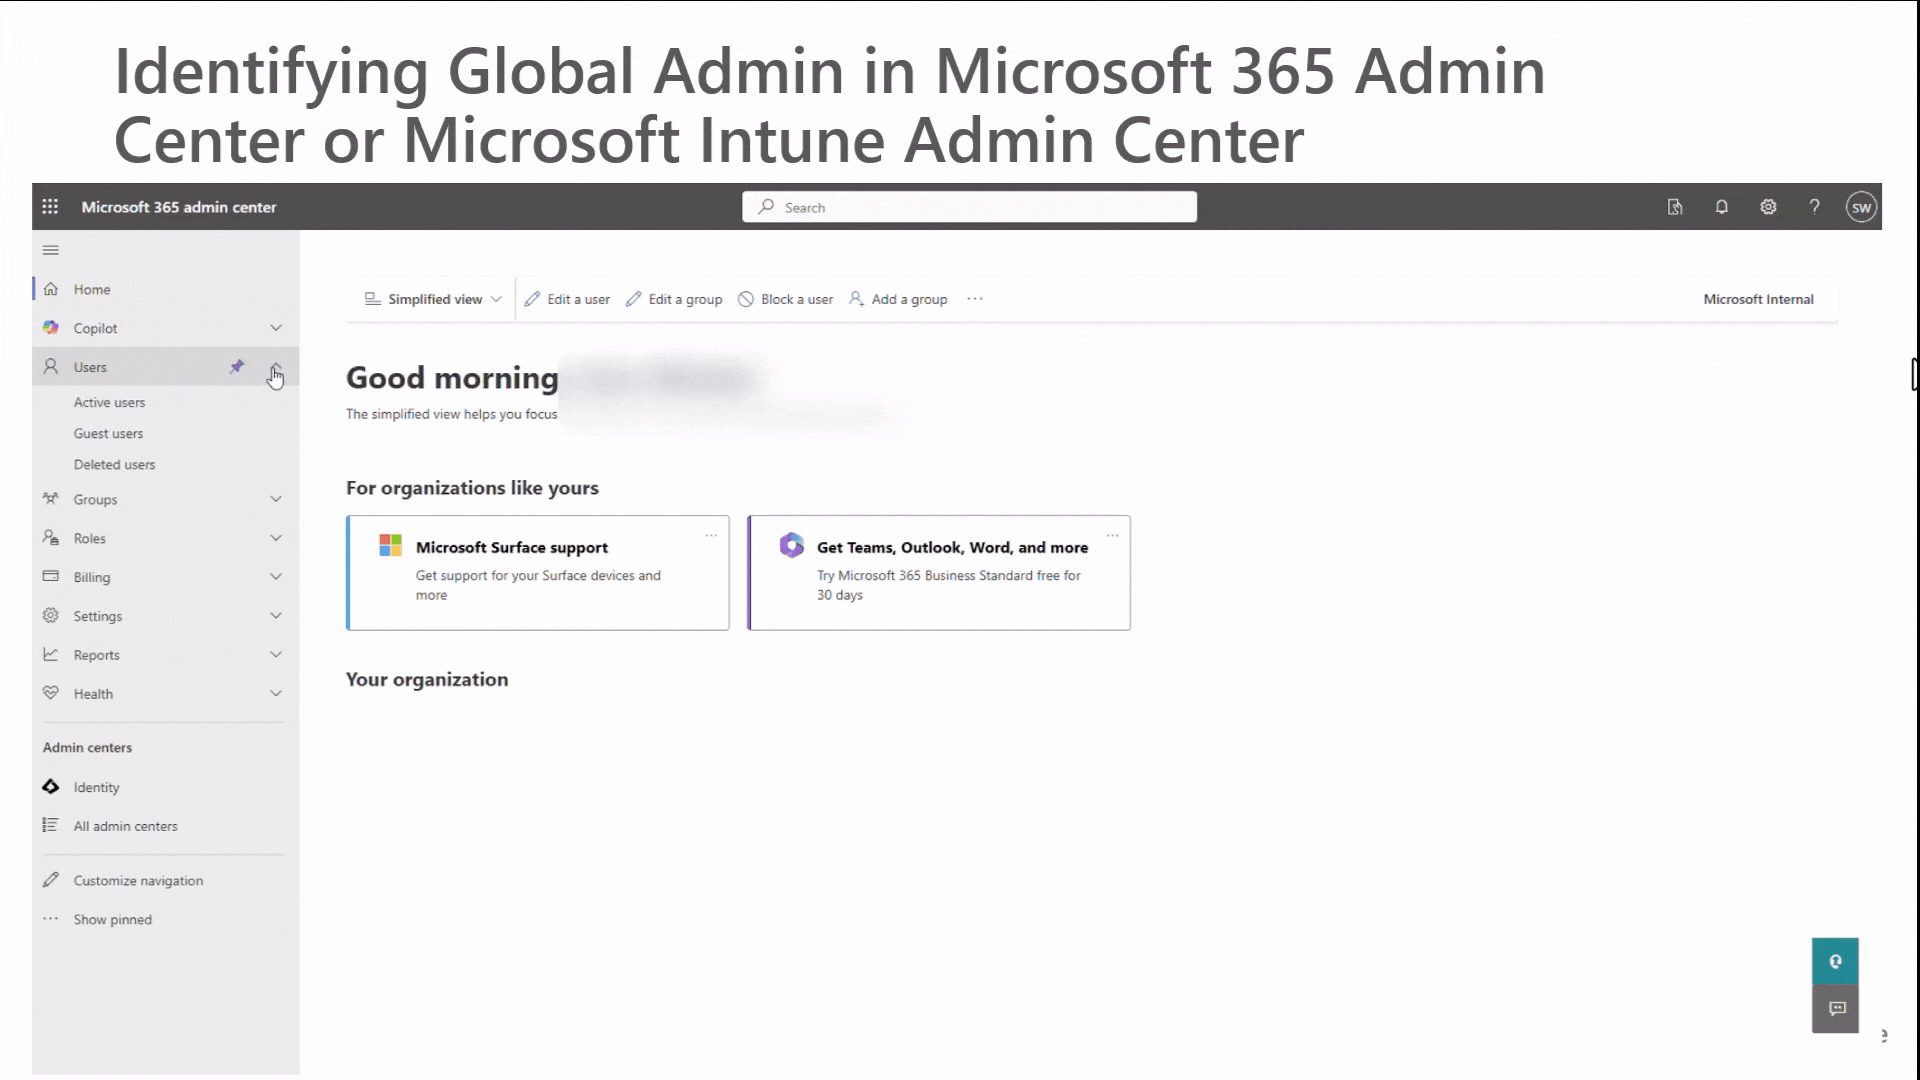Open All admin centers
The height and width of the screenshot is (1080, 1920).
[x=125, y=826]
